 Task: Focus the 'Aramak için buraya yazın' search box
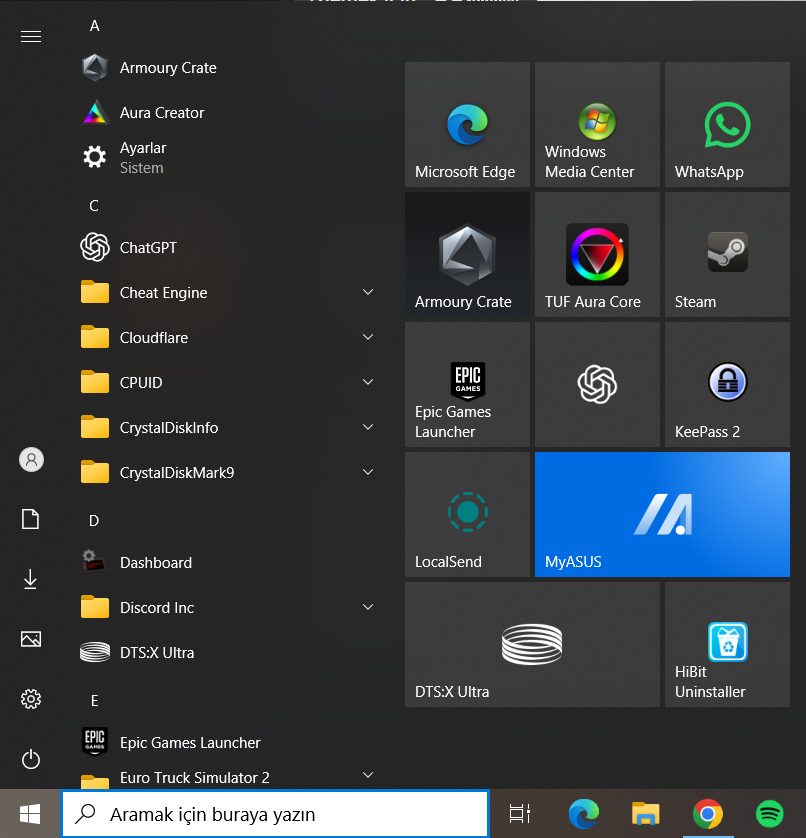click(x=275, y=814)
